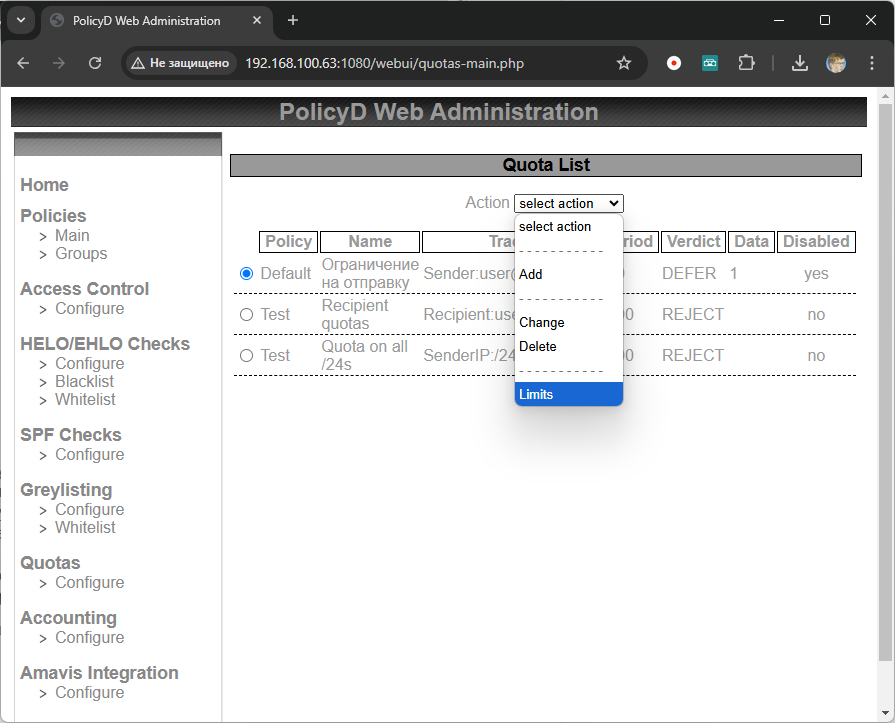Click the forward navigation arrow
The image size is (895, 723).
[58, 63]
